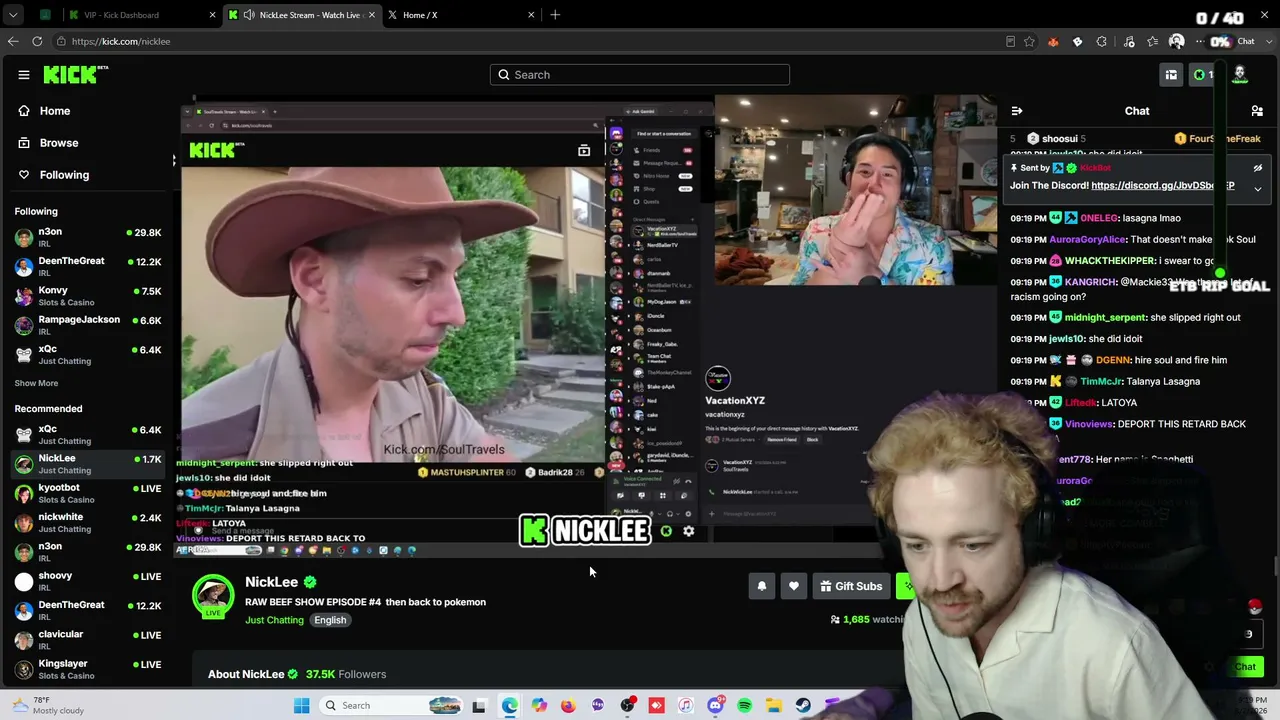Screen dimensions: 1280x720
Task: Open Spotify from the taskbar
Action: (x=745, y=706)
